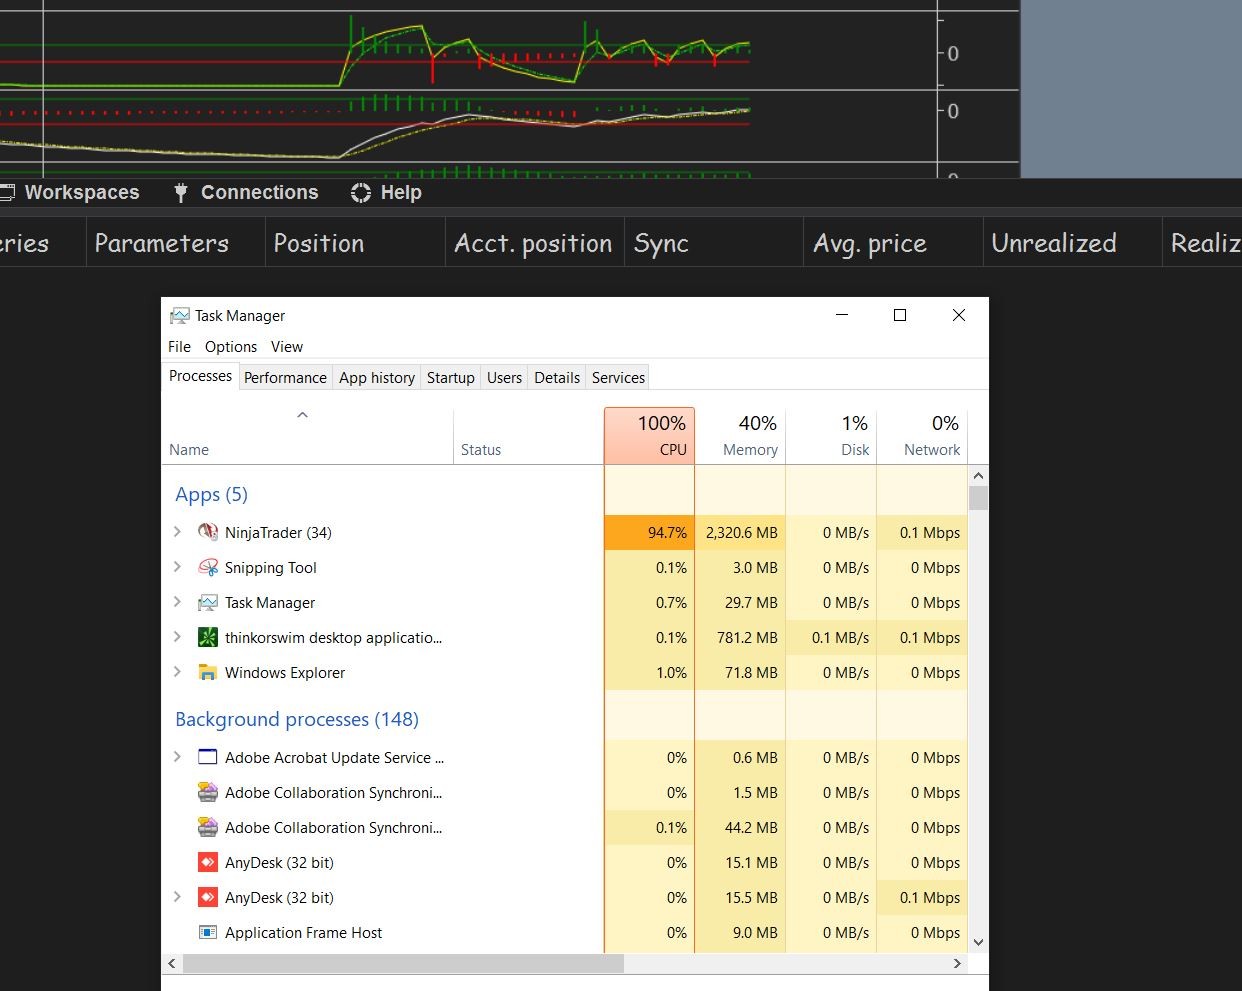Click the Acct. position column header
This screenshot has height=991, width=1242.
[535, 243]
